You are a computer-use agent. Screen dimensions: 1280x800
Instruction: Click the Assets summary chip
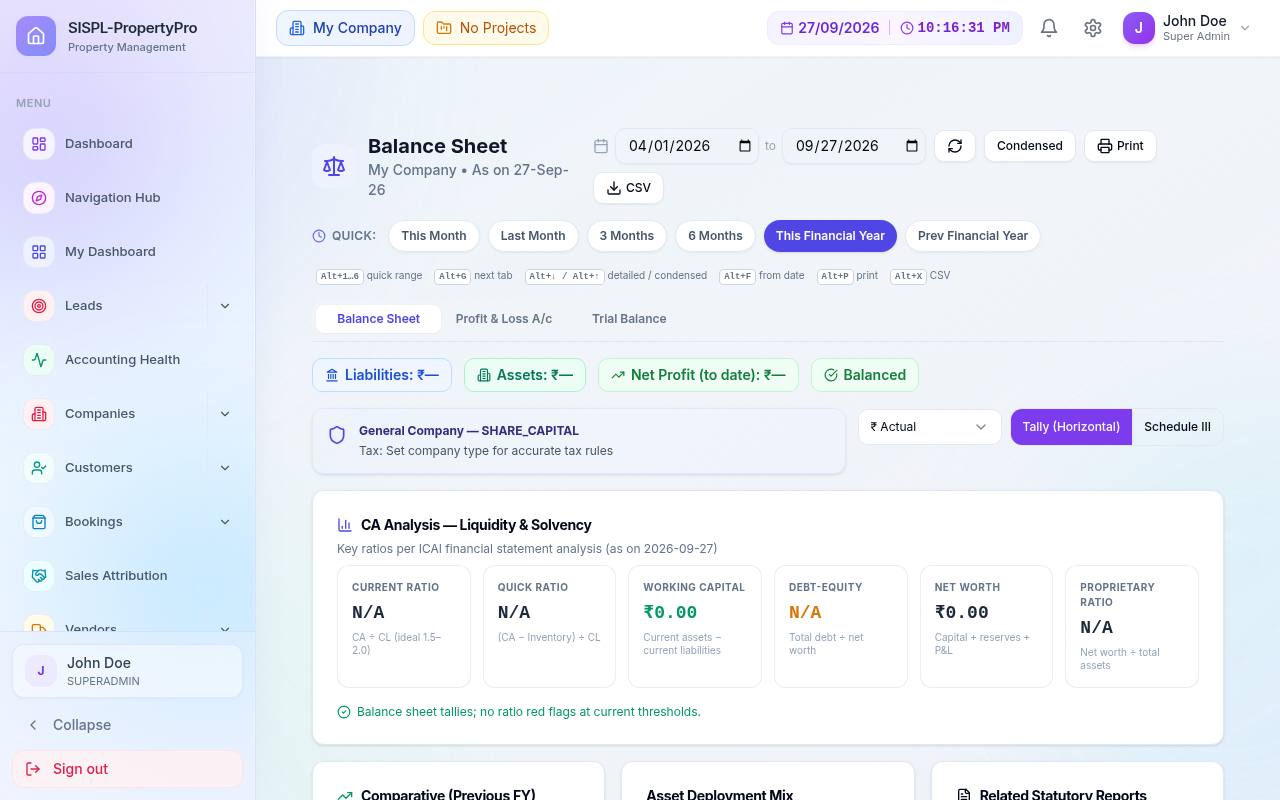click(x=525, y=375)
